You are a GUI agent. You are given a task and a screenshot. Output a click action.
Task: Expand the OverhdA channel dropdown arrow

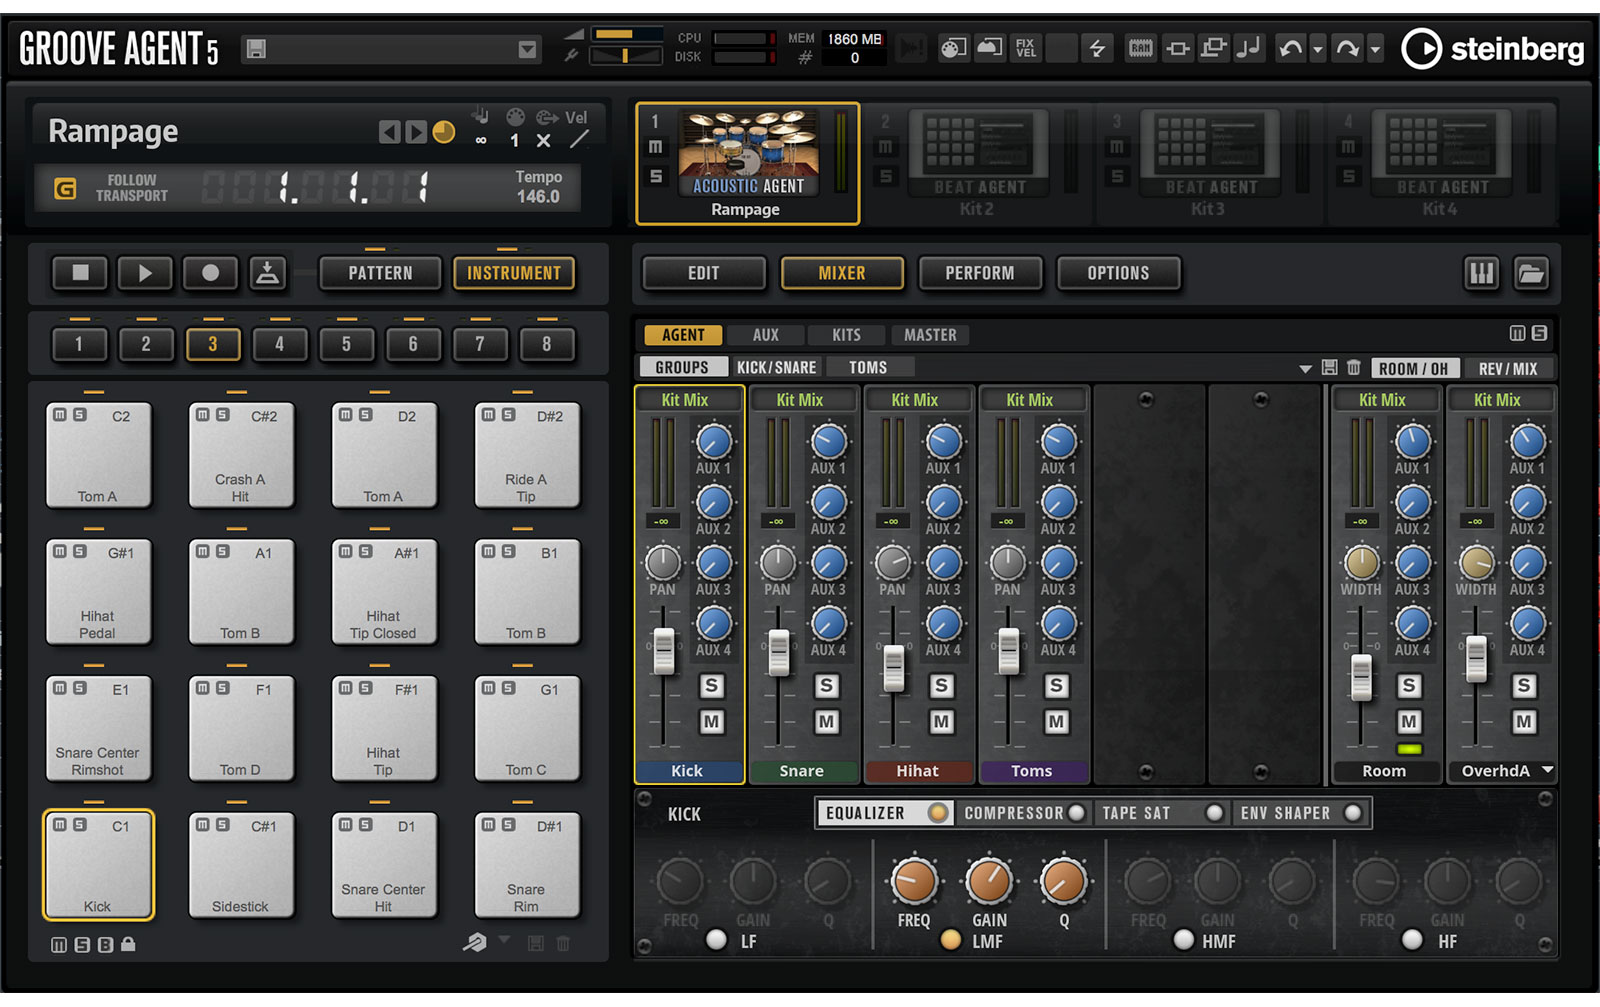1547,770
